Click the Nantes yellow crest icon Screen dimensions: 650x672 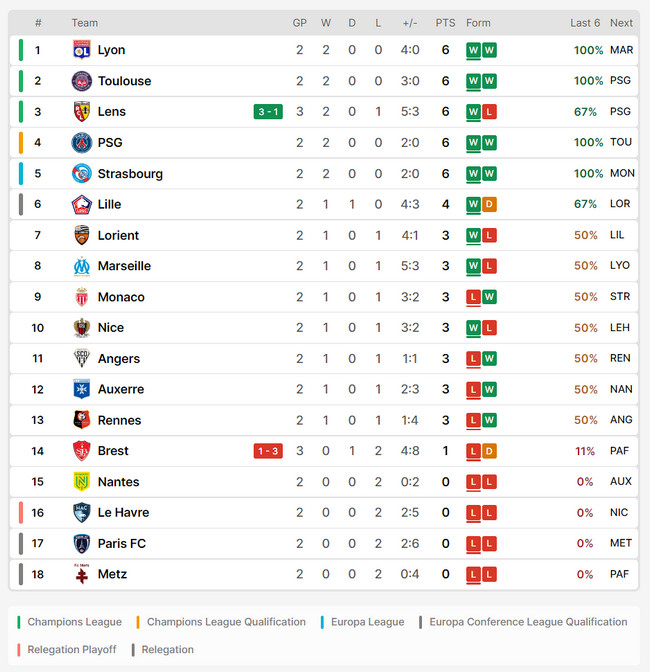tap(81, 482)
